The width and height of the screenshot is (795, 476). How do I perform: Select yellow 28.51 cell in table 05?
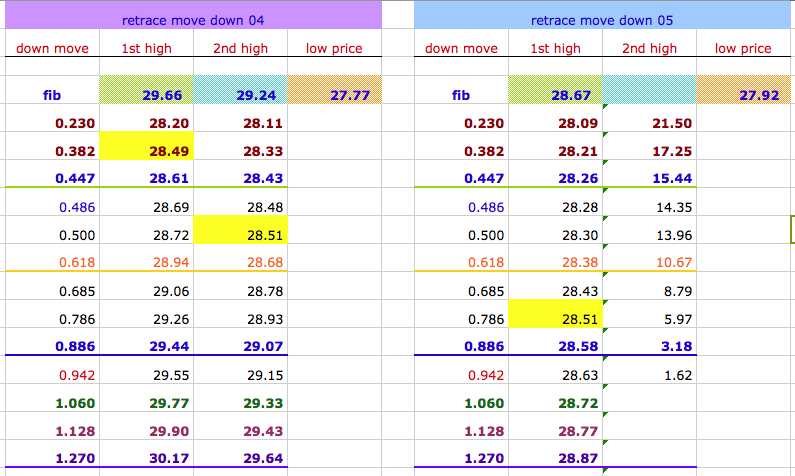coord(555,314)
